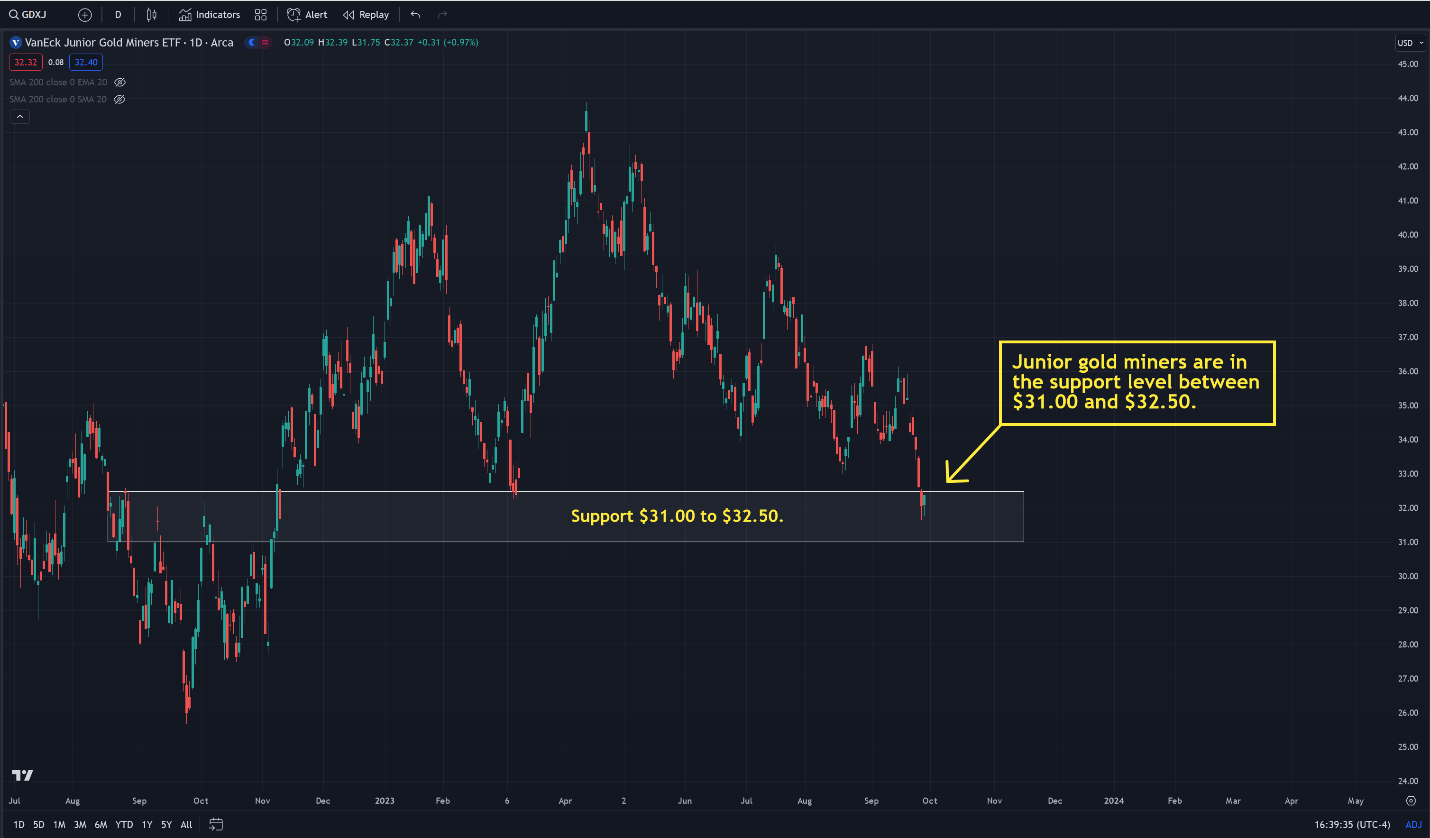1430x838 pixels.
Task: Select the 1Y time range
Action: click(x=147, y=825)
